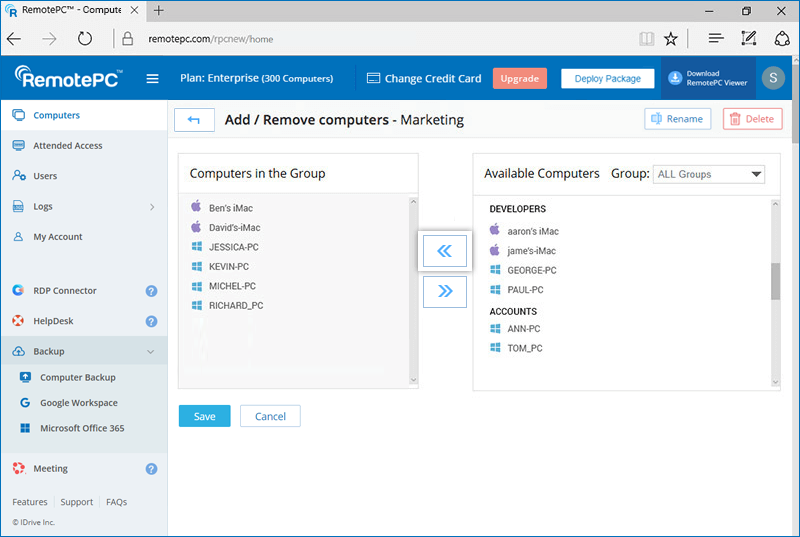Click the Available Computers list scrollbar thumb
Viewport: 800px width, 537px height.
[775, 281]
